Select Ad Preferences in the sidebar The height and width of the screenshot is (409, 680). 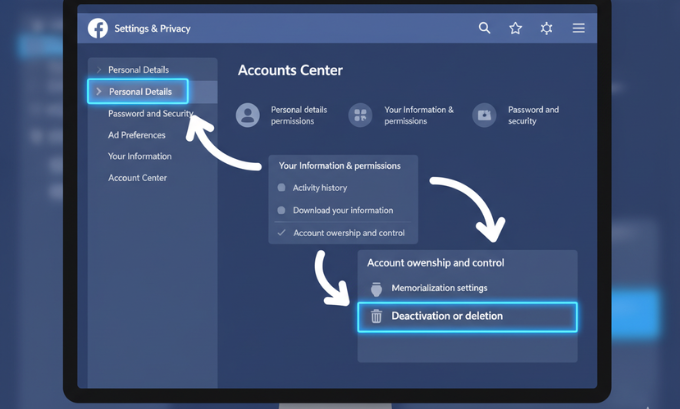(x=137, y=135)
